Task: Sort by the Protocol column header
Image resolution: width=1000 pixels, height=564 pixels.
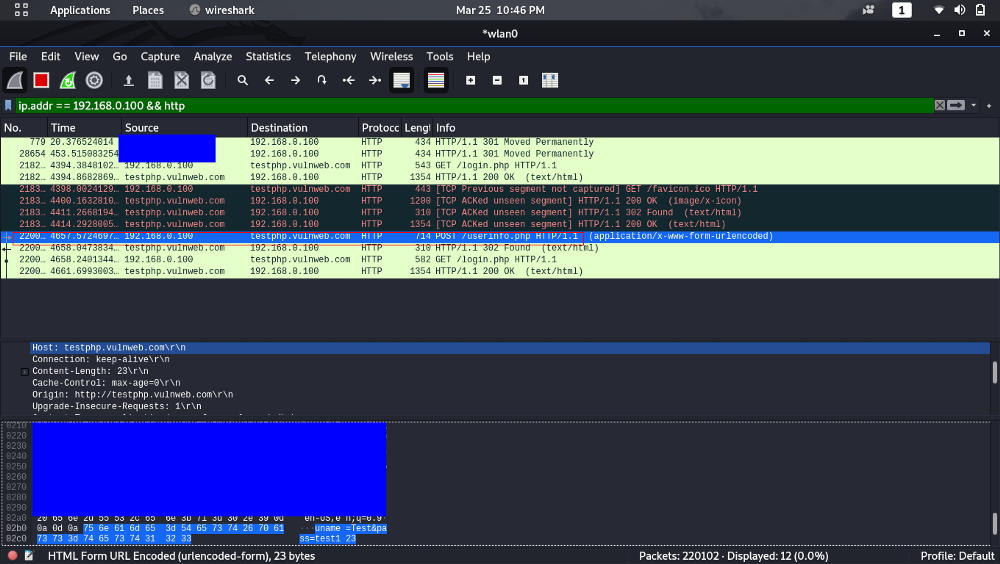Action: [x=379, y=128]
